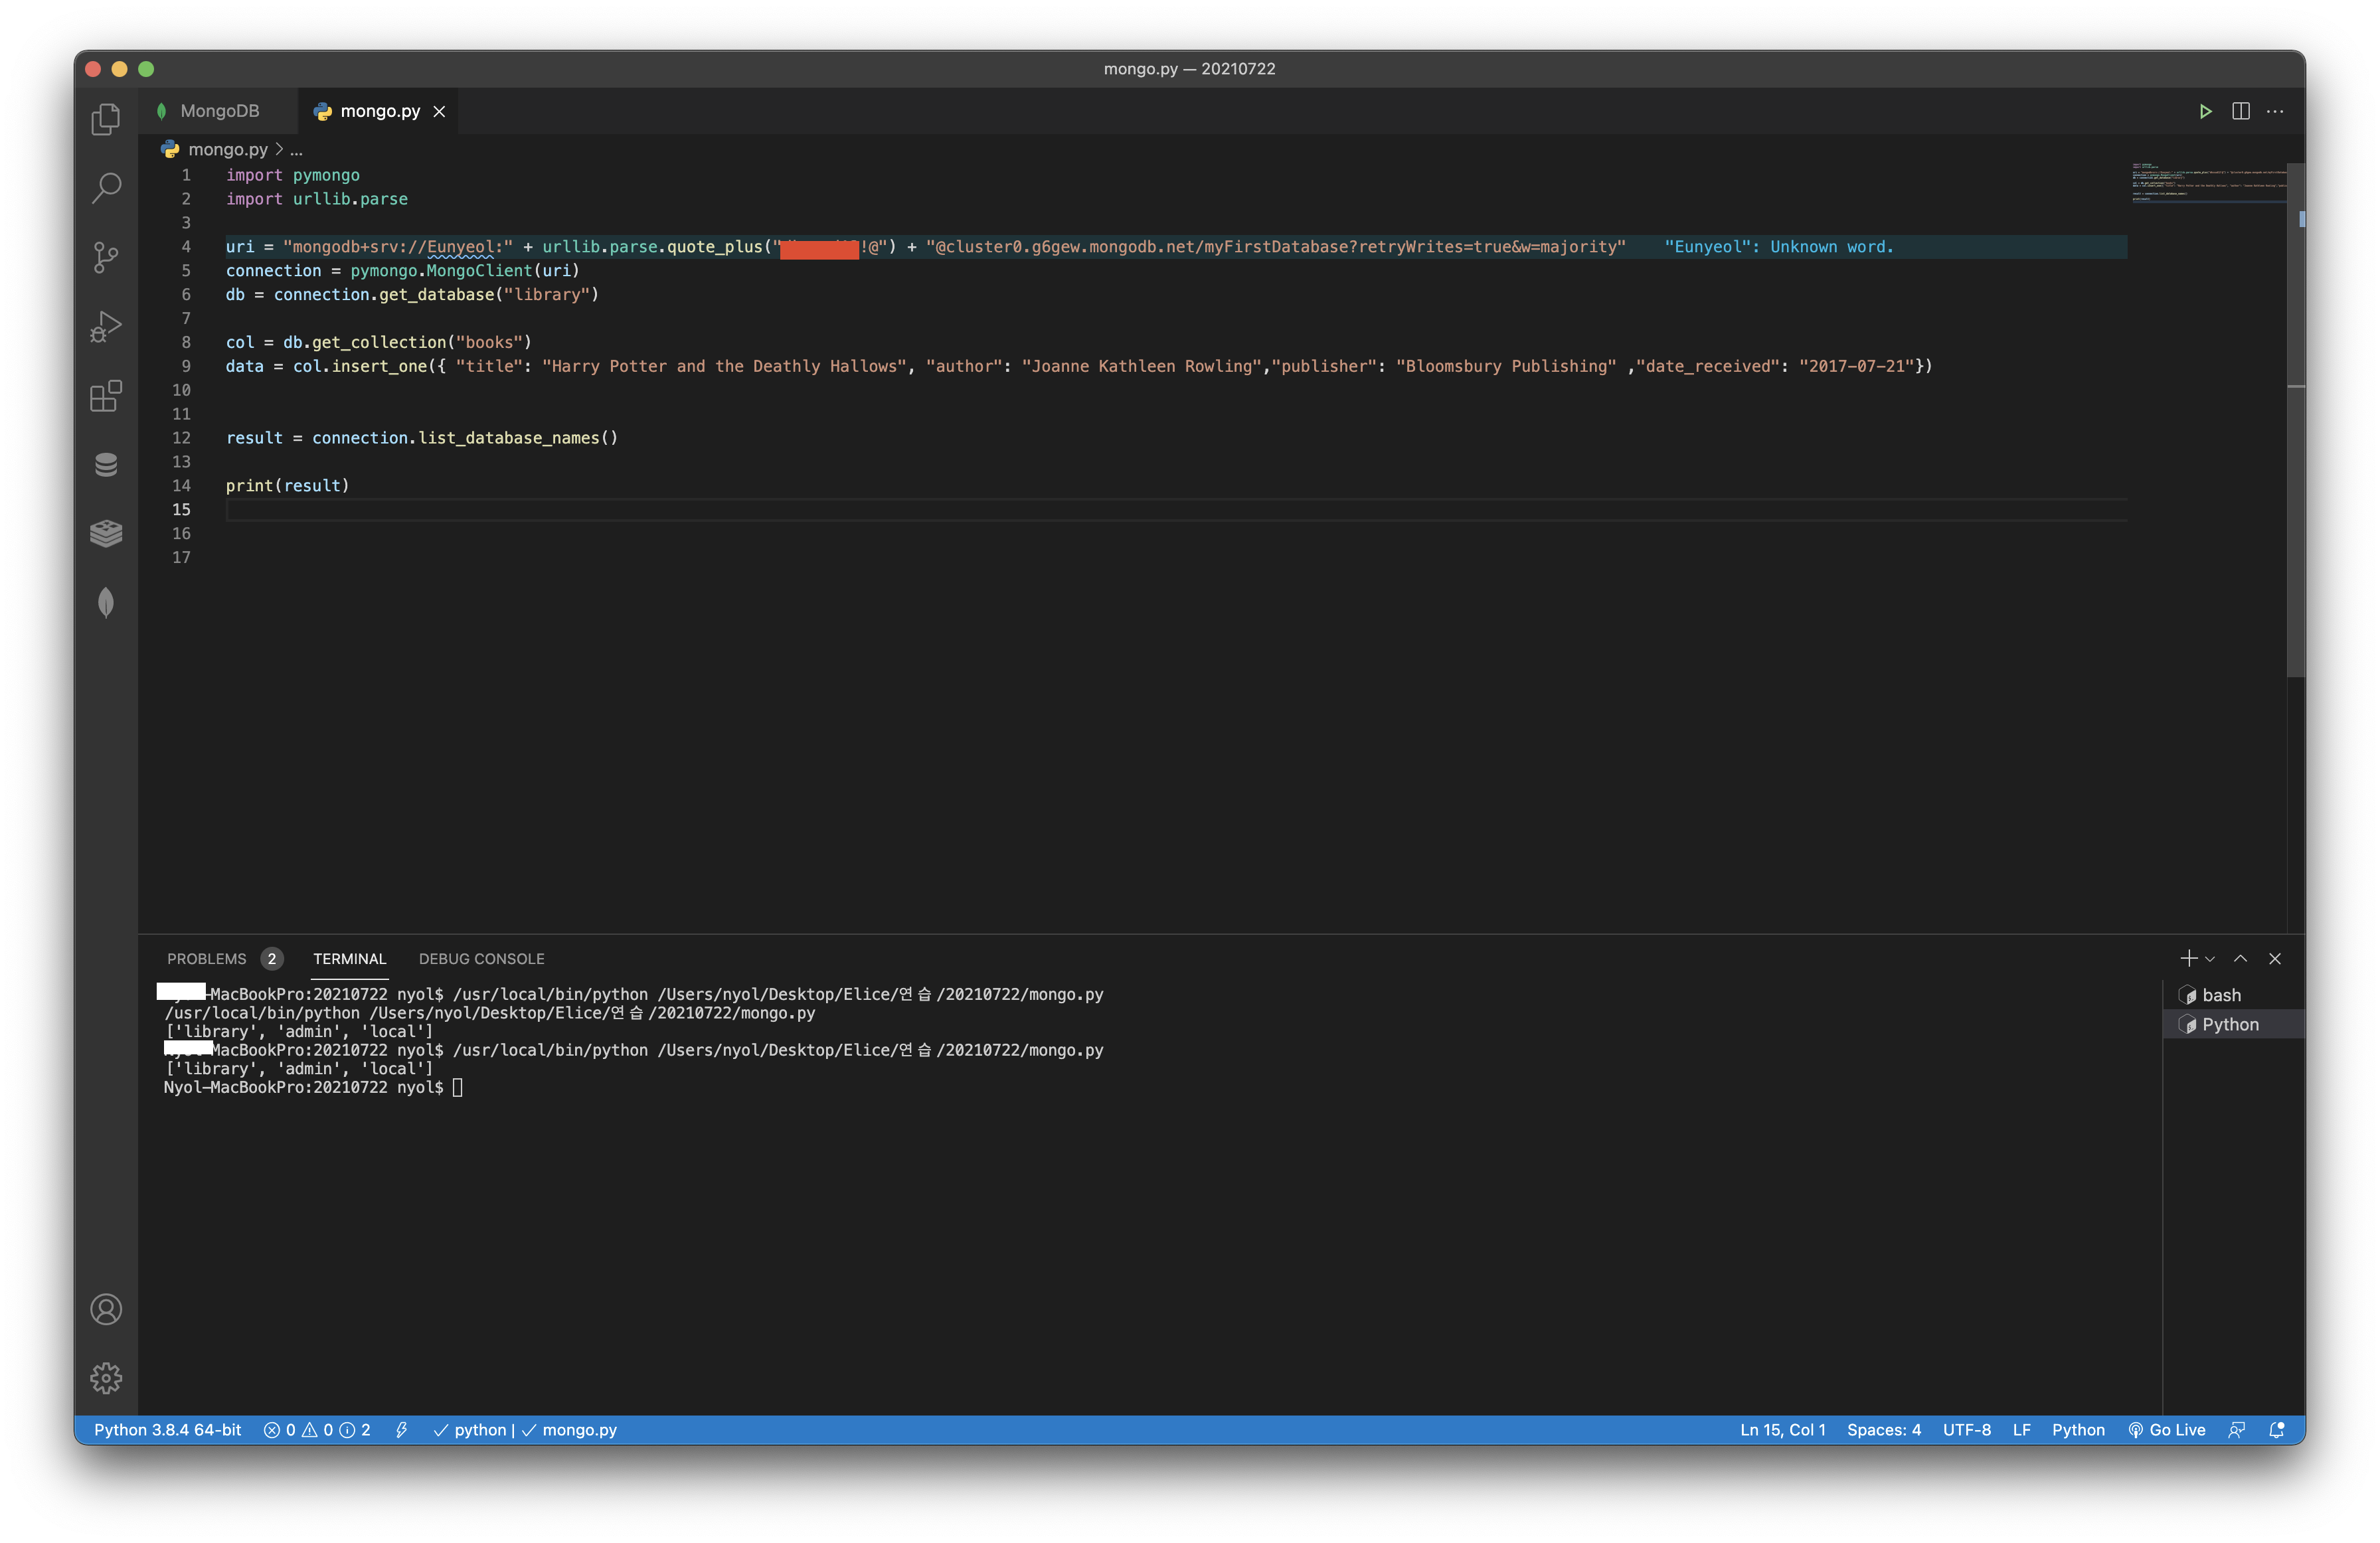Open editor More Actions ellipsis menu

point(2275,111)
